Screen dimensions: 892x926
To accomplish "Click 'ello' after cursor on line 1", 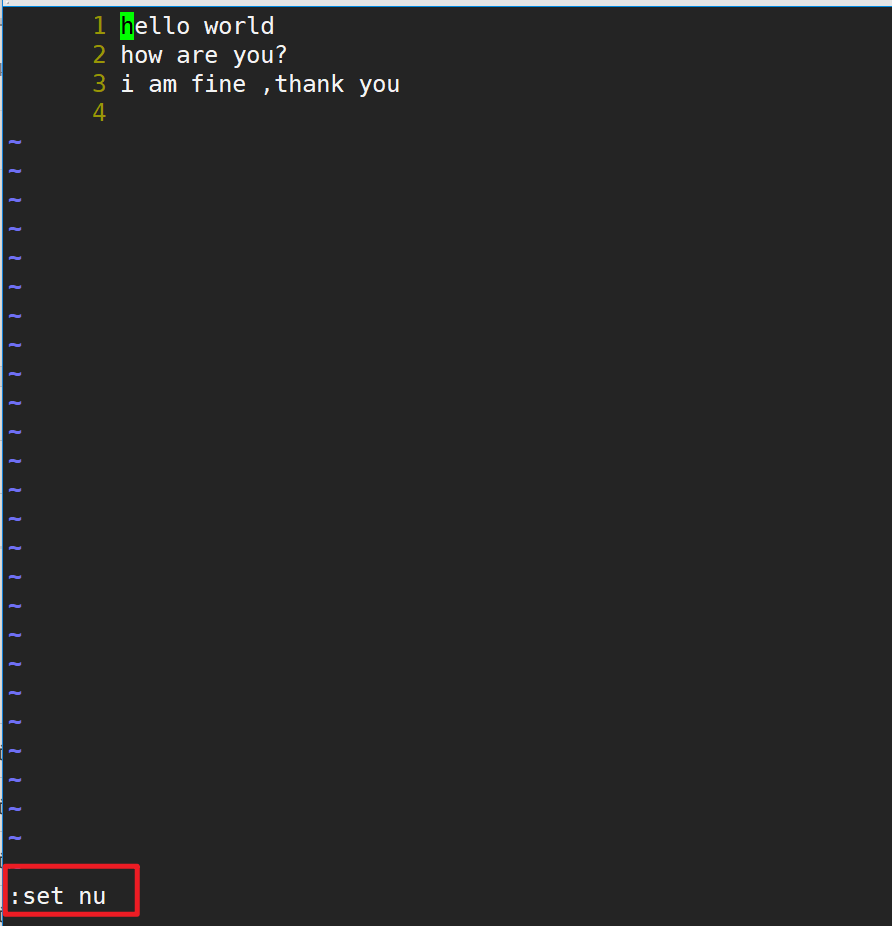I will (x=162, y=26).
